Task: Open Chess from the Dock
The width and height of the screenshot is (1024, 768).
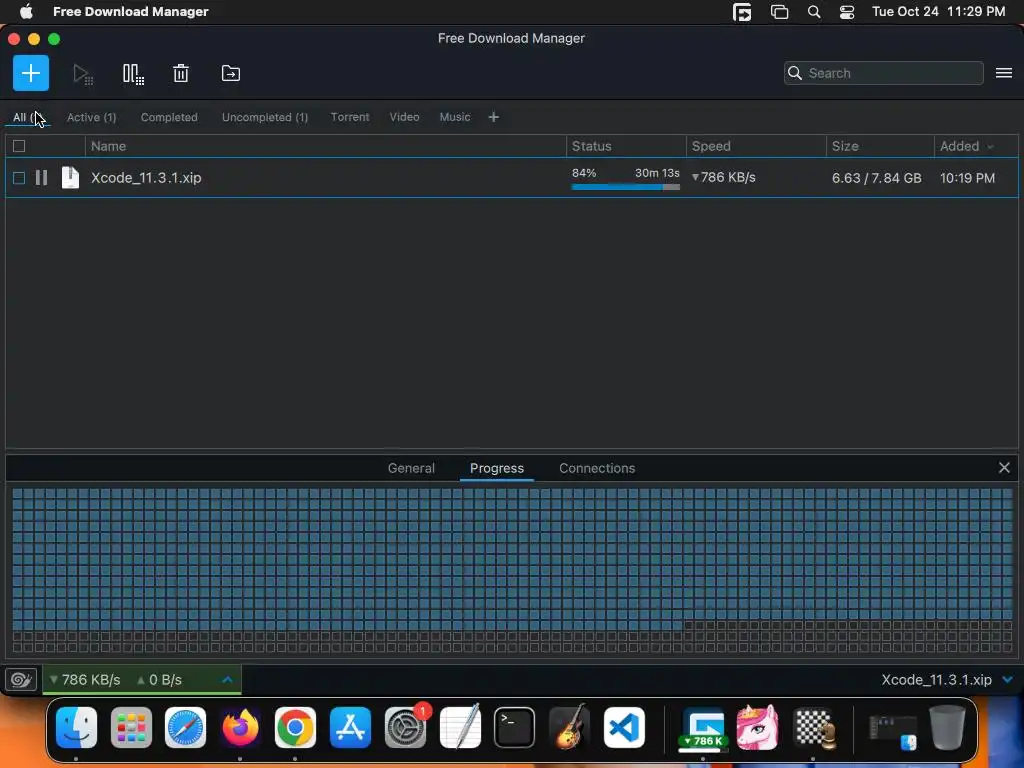Action: (814, 728)
